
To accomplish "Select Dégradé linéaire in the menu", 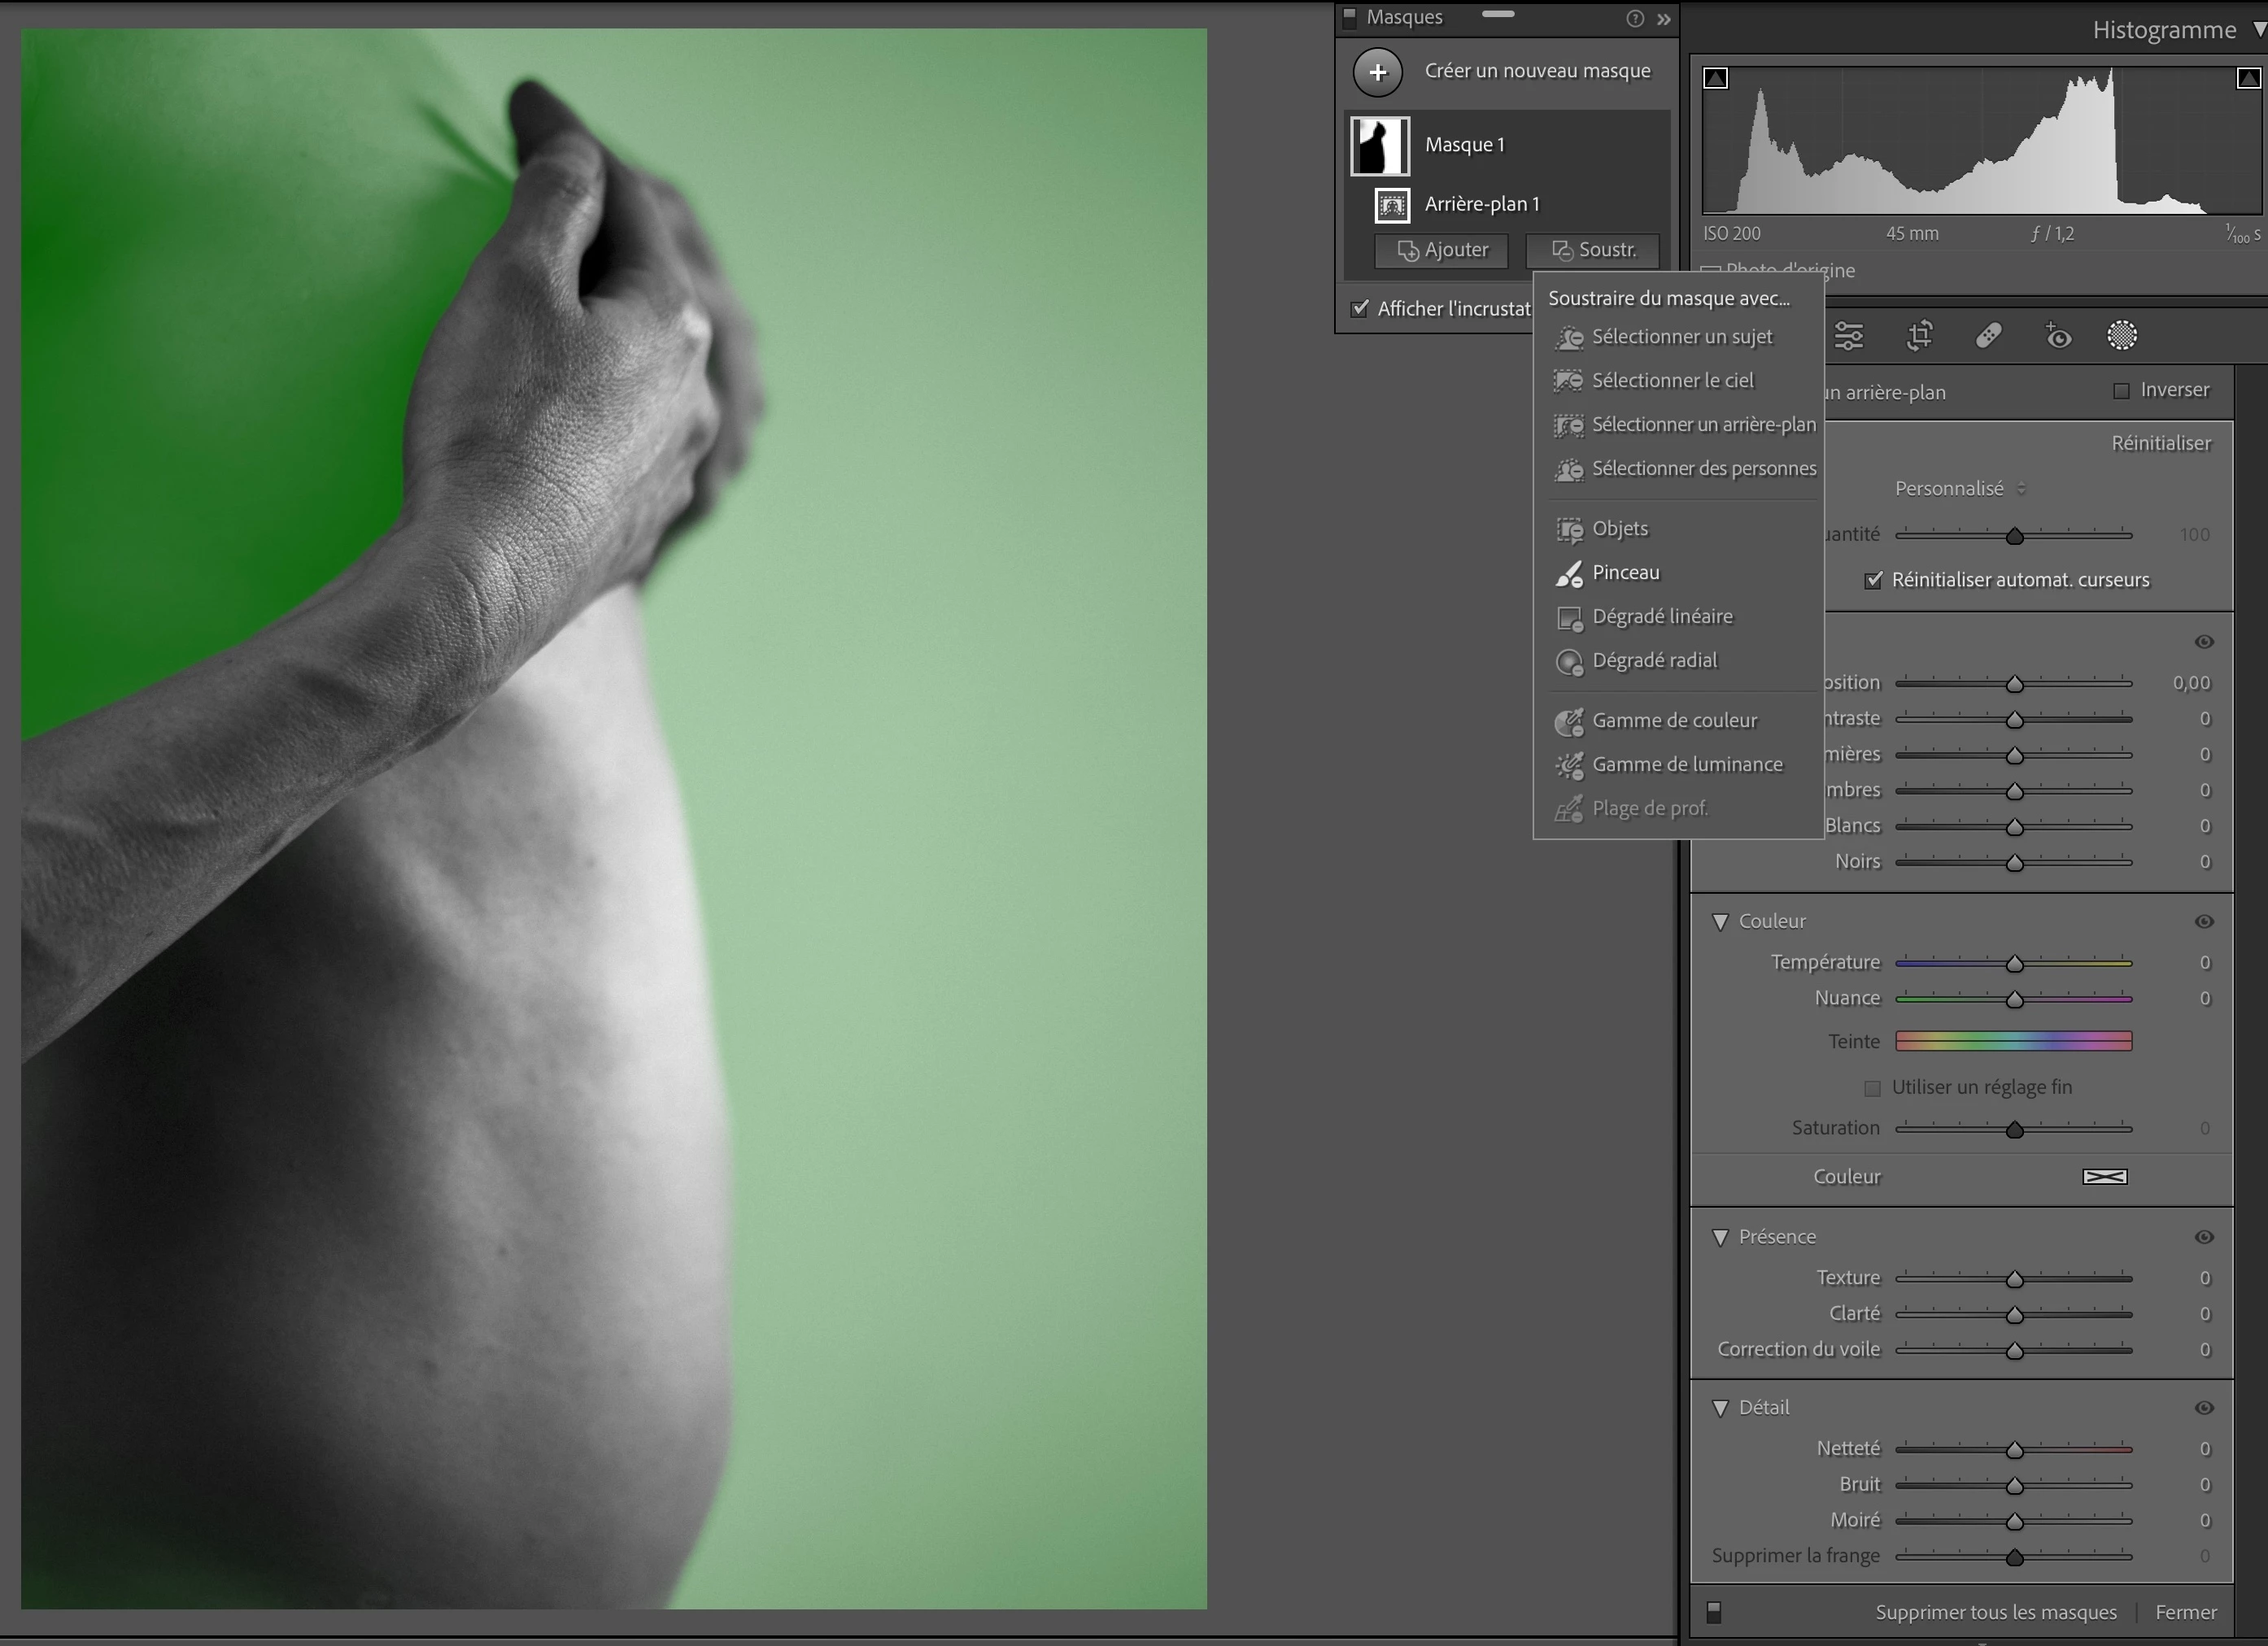I will (x=1661, y=617).
